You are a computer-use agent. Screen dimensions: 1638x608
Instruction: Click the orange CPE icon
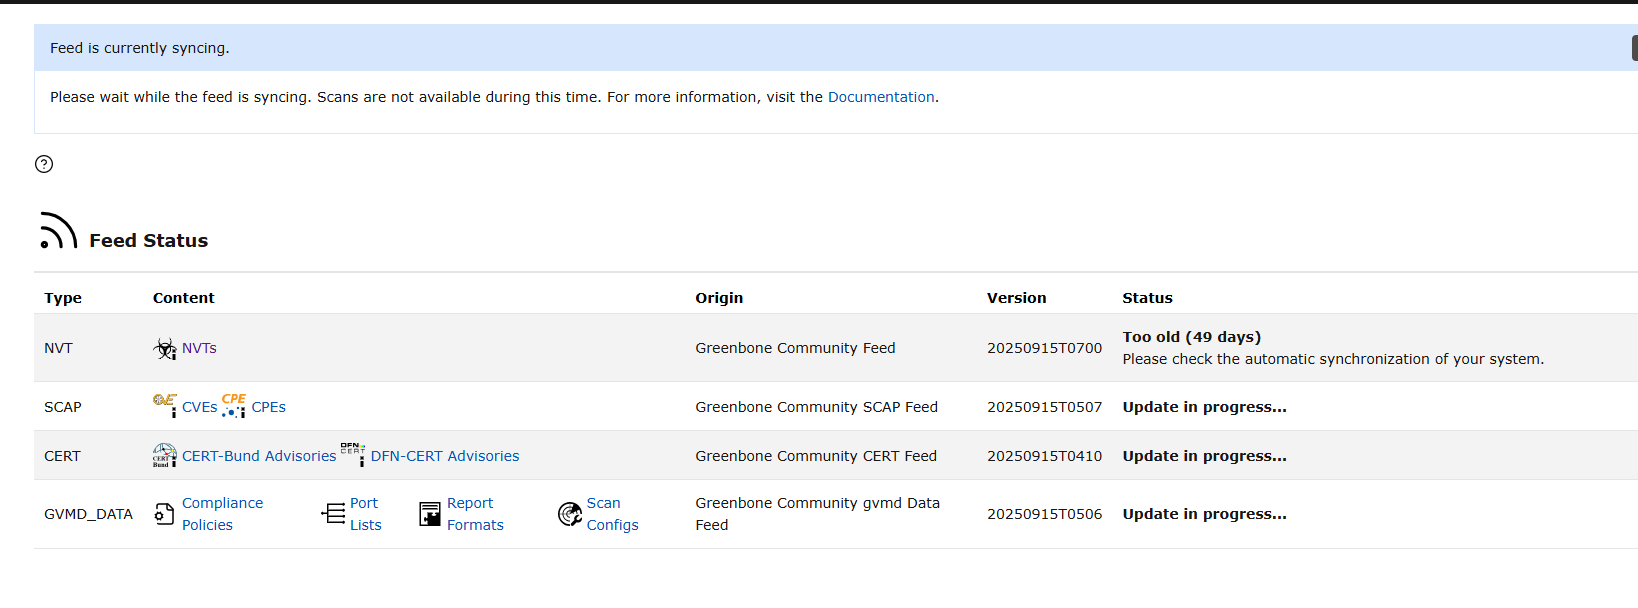(234, 405)
